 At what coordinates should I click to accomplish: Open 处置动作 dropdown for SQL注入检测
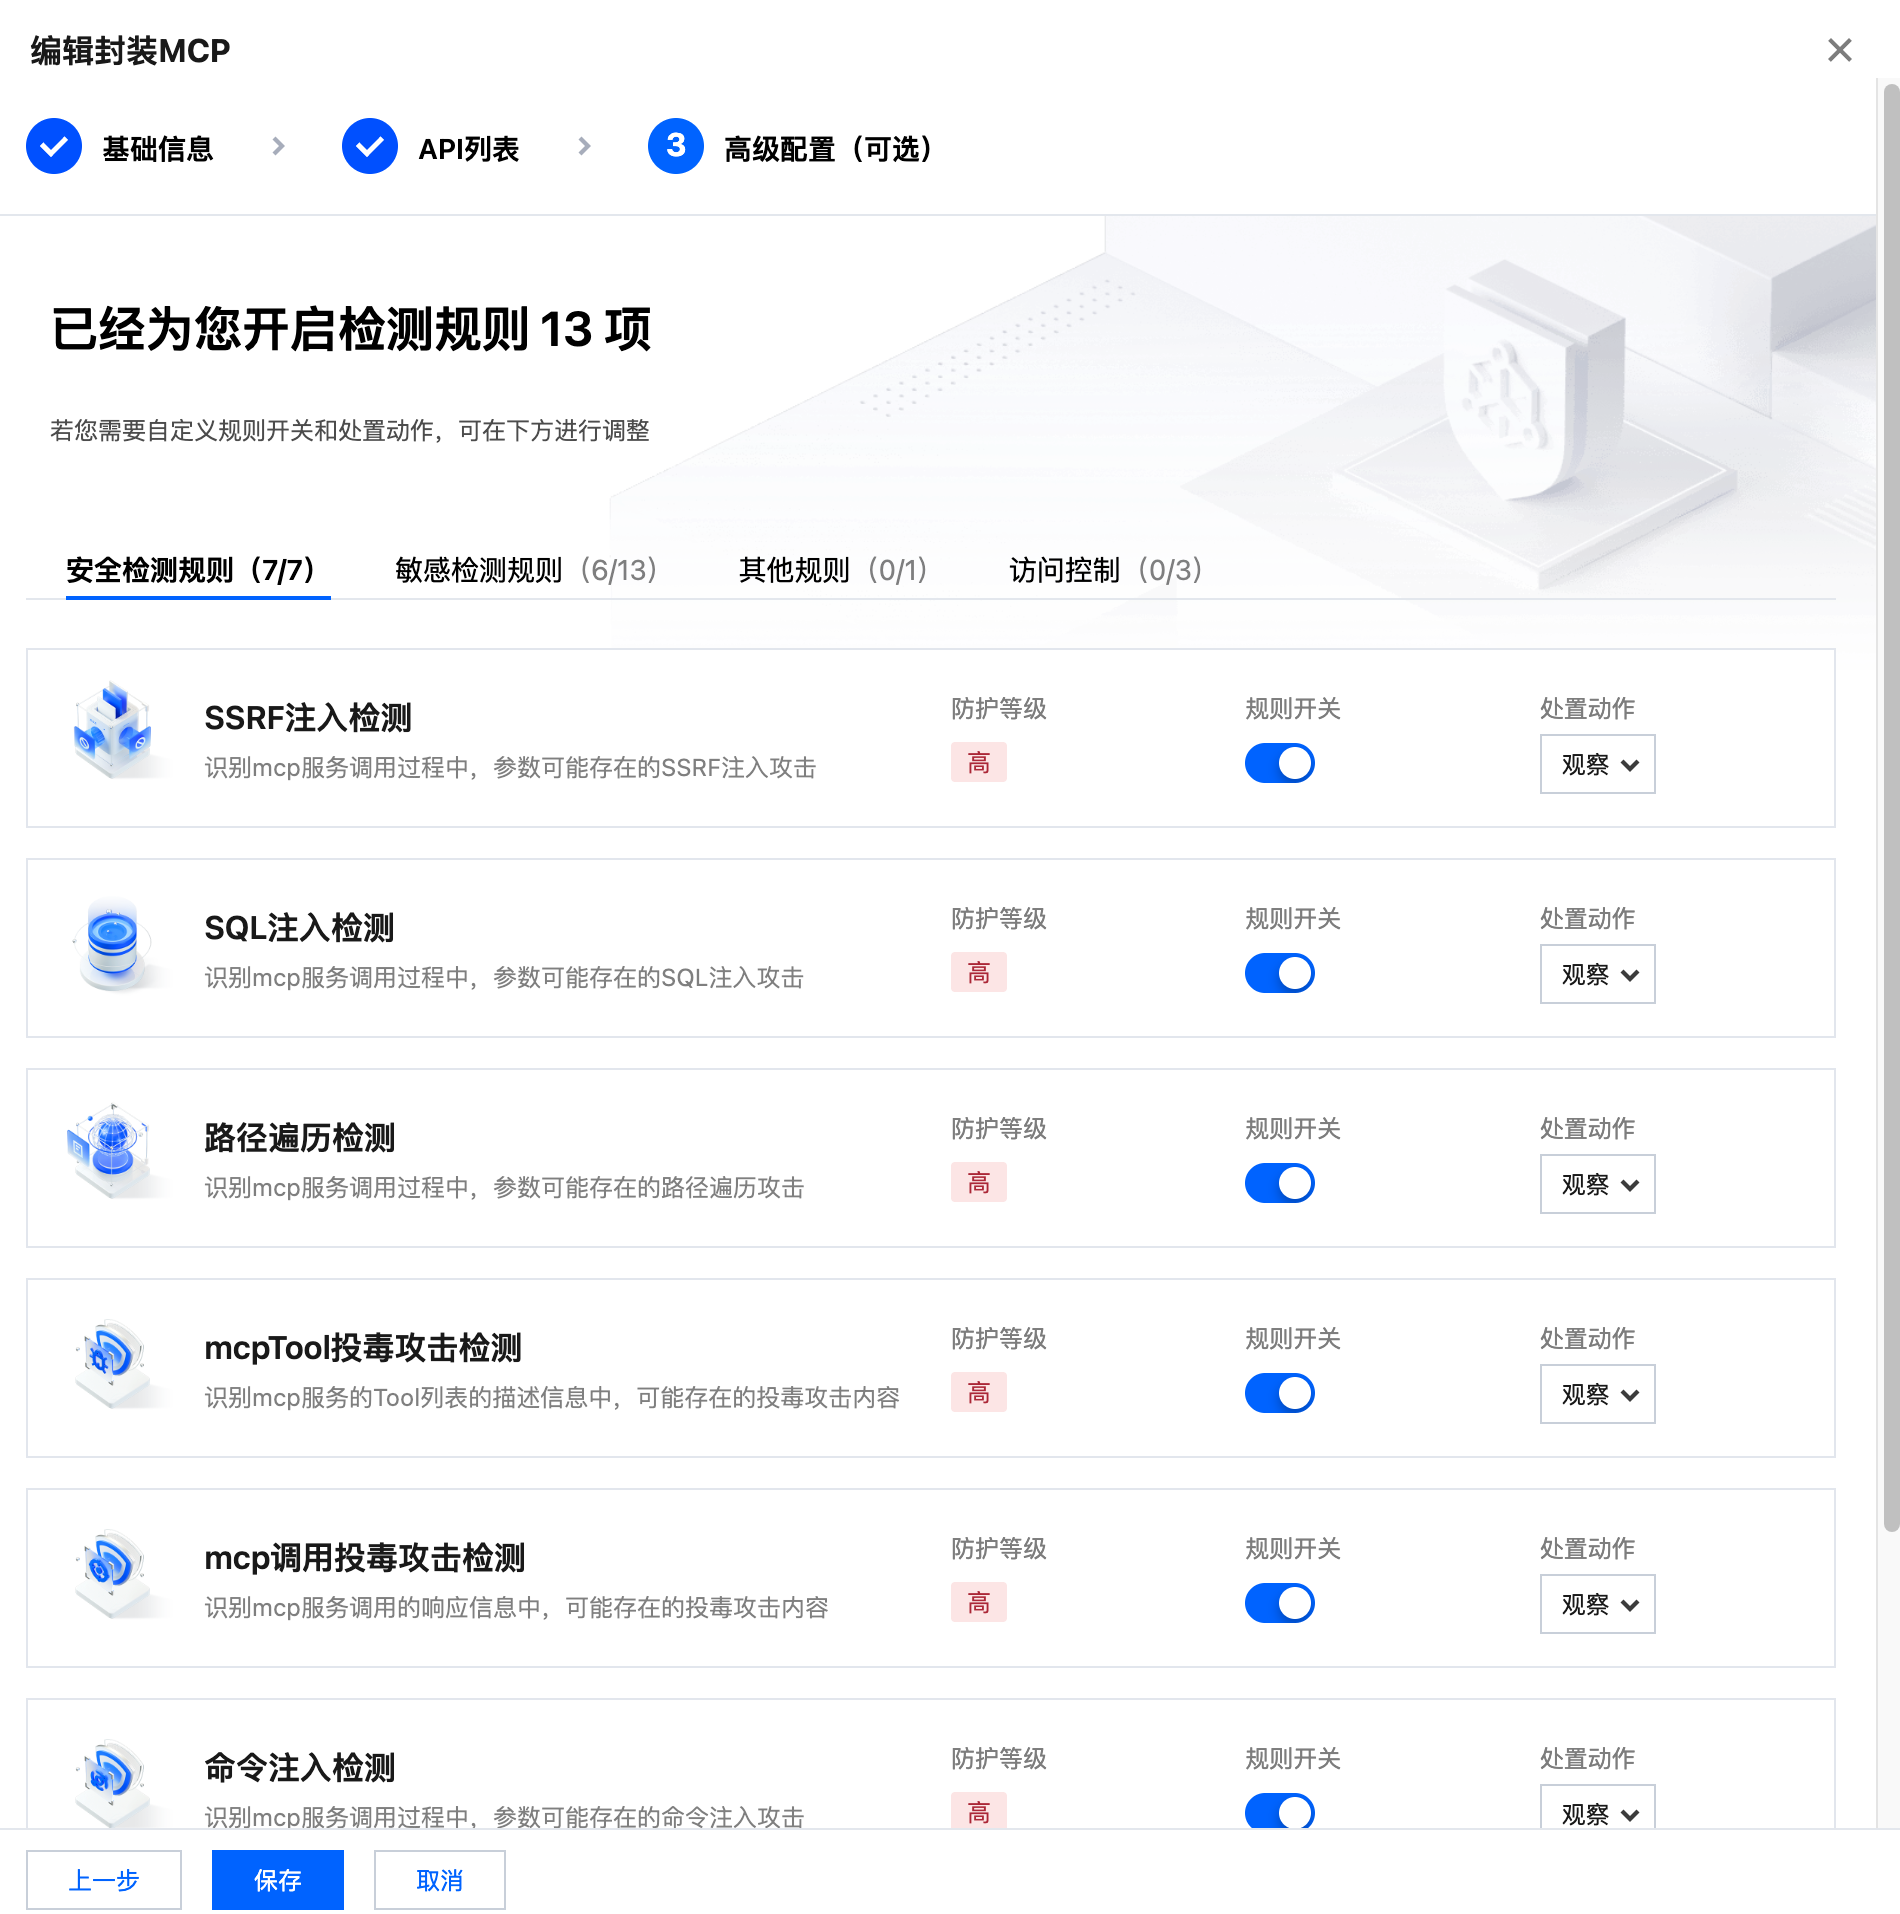click(1598, 974)
